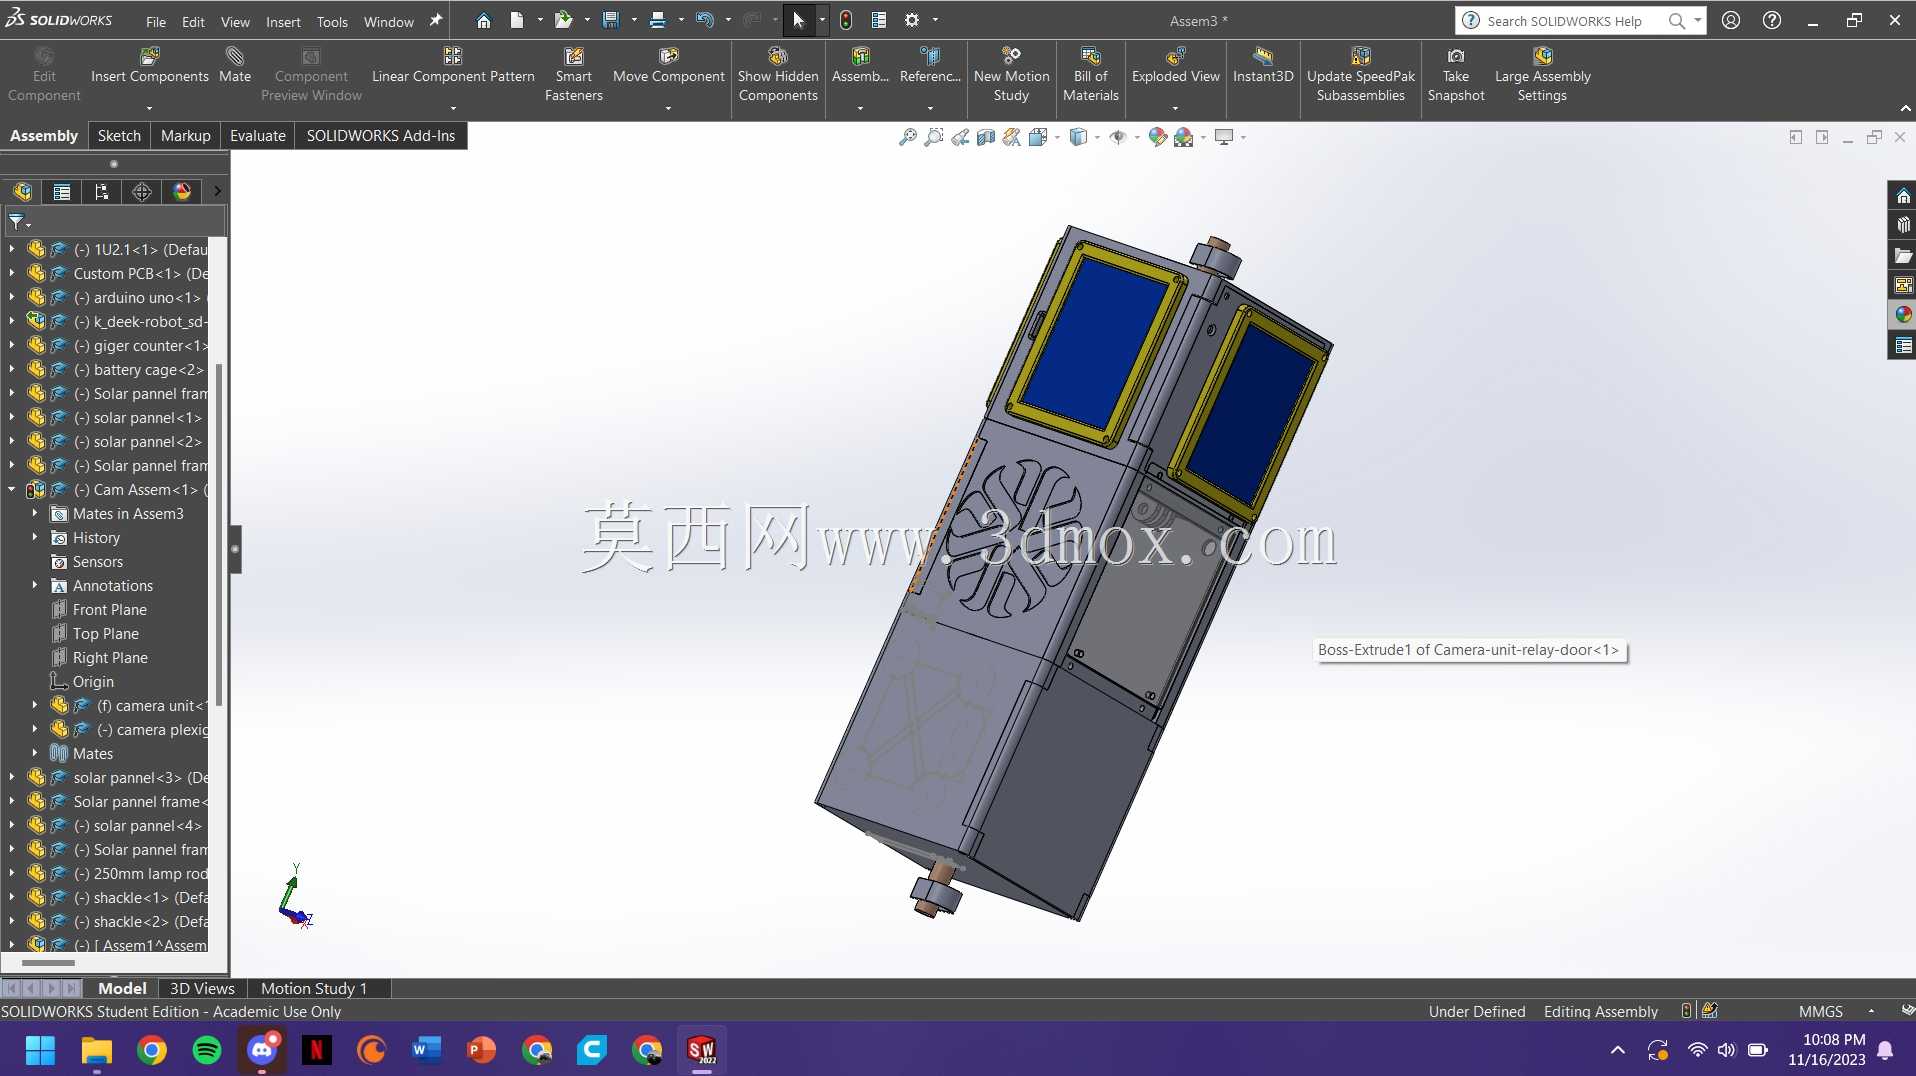Expand arduino uno<1> component
Screen dimensions: 1916x1076
coord(12,298)
